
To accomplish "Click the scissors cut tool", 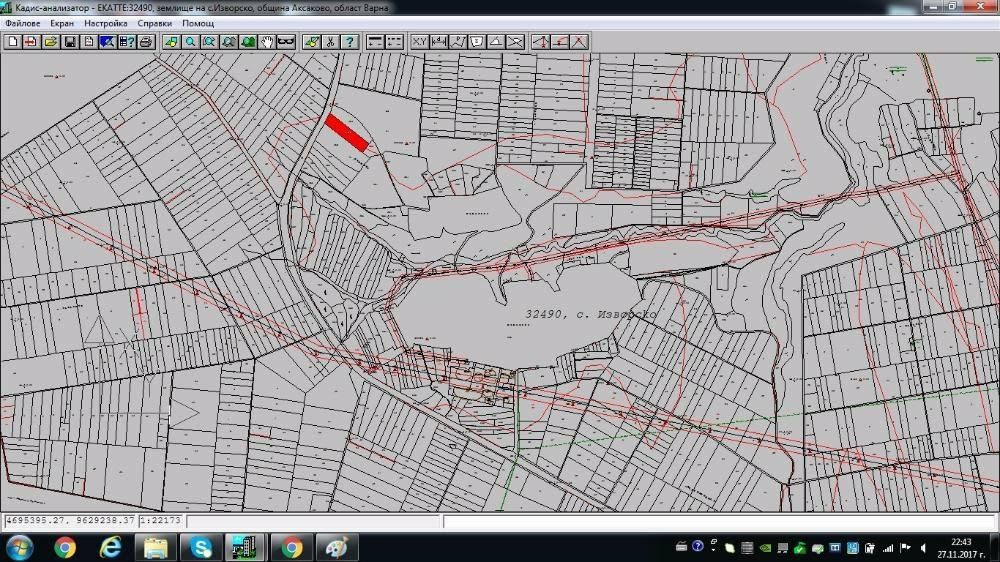I will coord(330,42).
